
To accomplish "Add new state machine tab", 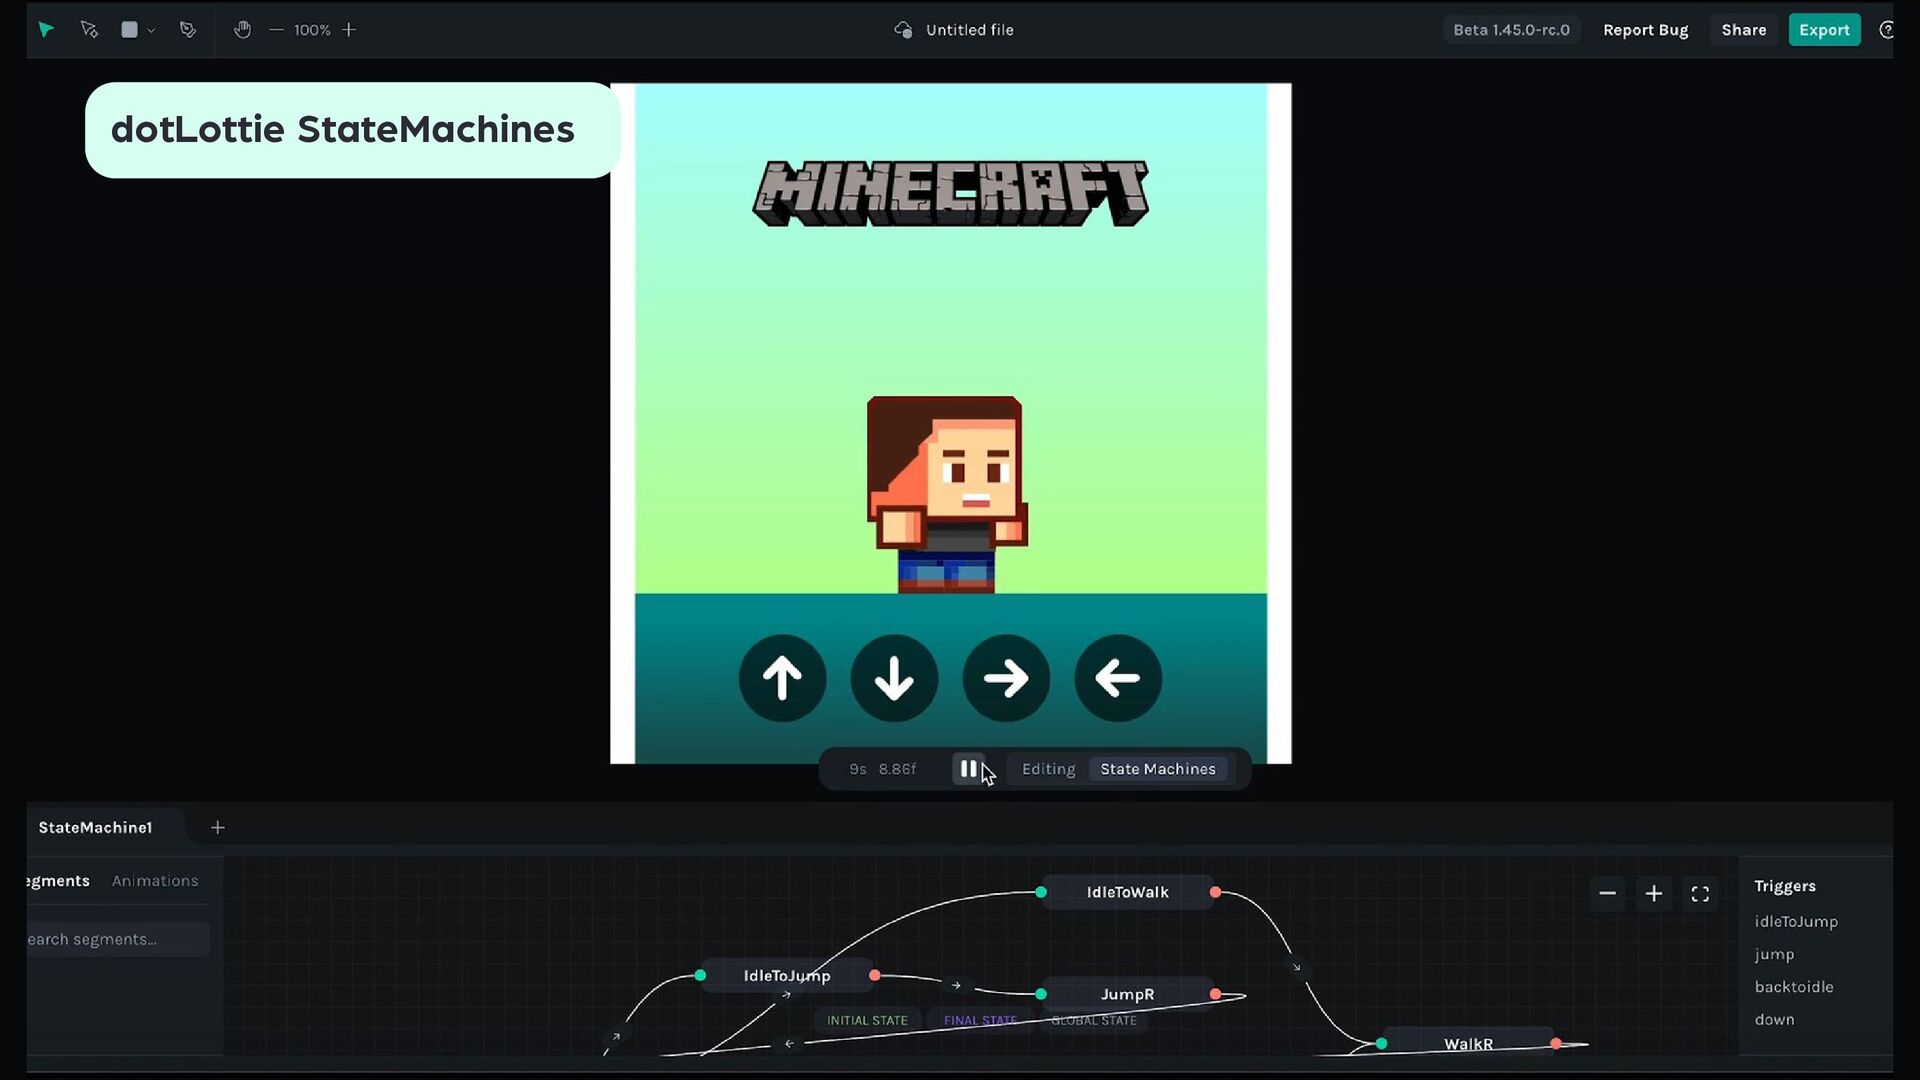I will [x=218, y=828].
